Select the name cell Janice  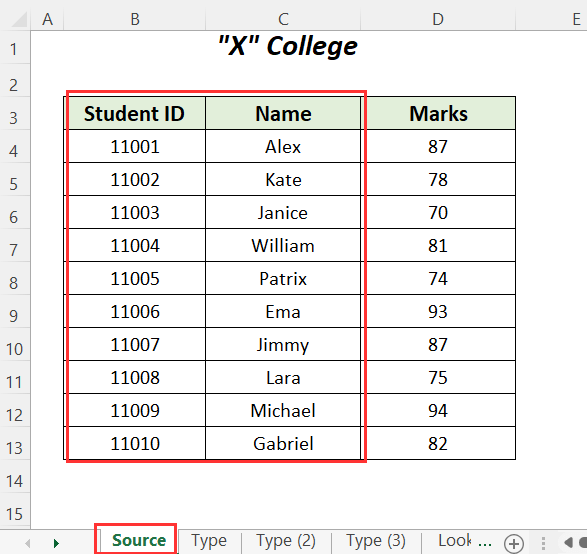(283, 212)
